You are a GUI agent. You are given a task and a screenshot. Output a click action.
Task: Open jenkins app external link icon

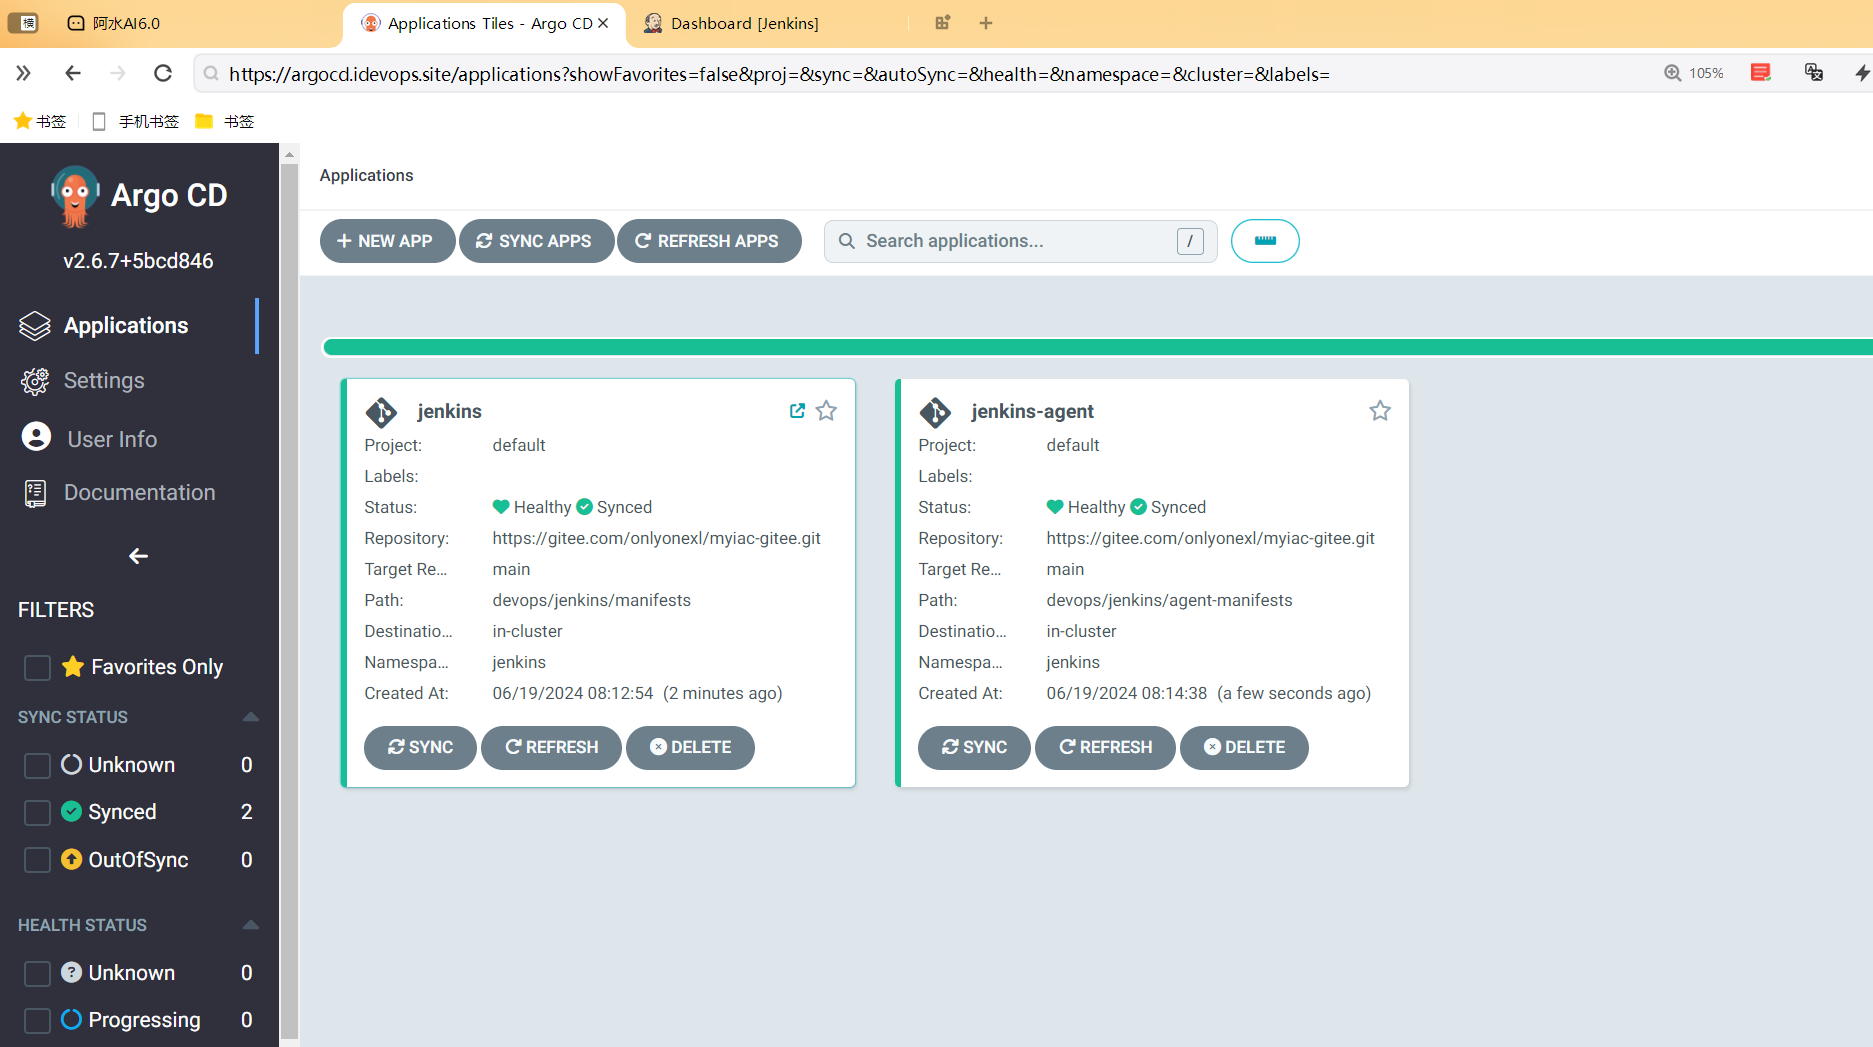(x=797, y=411)
